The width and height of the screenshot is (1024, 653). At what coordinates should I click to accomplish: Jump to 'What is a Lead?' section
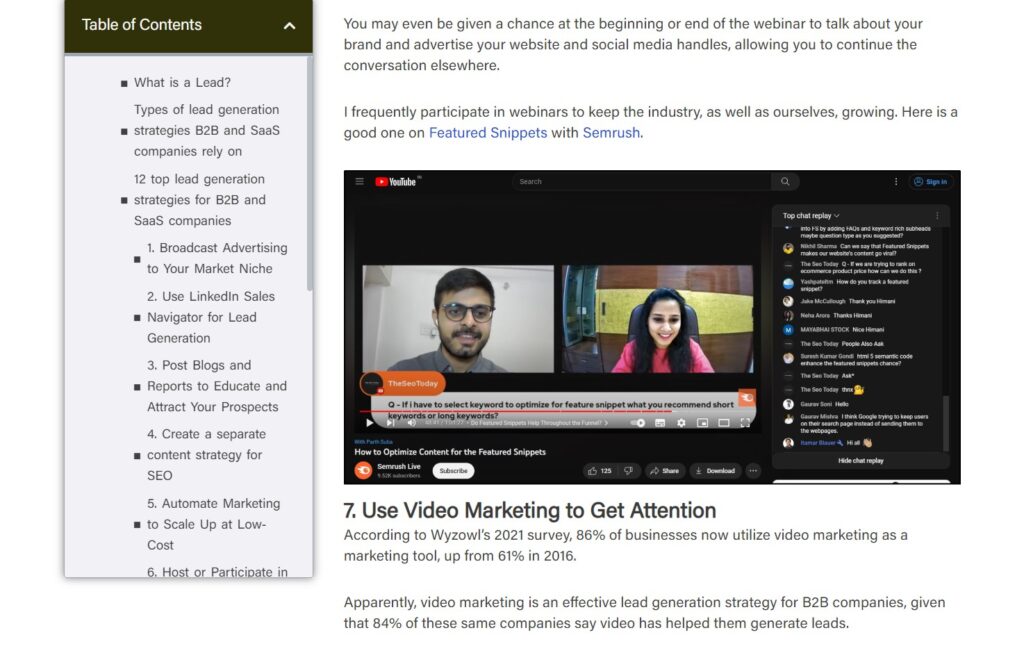point(182,83)
